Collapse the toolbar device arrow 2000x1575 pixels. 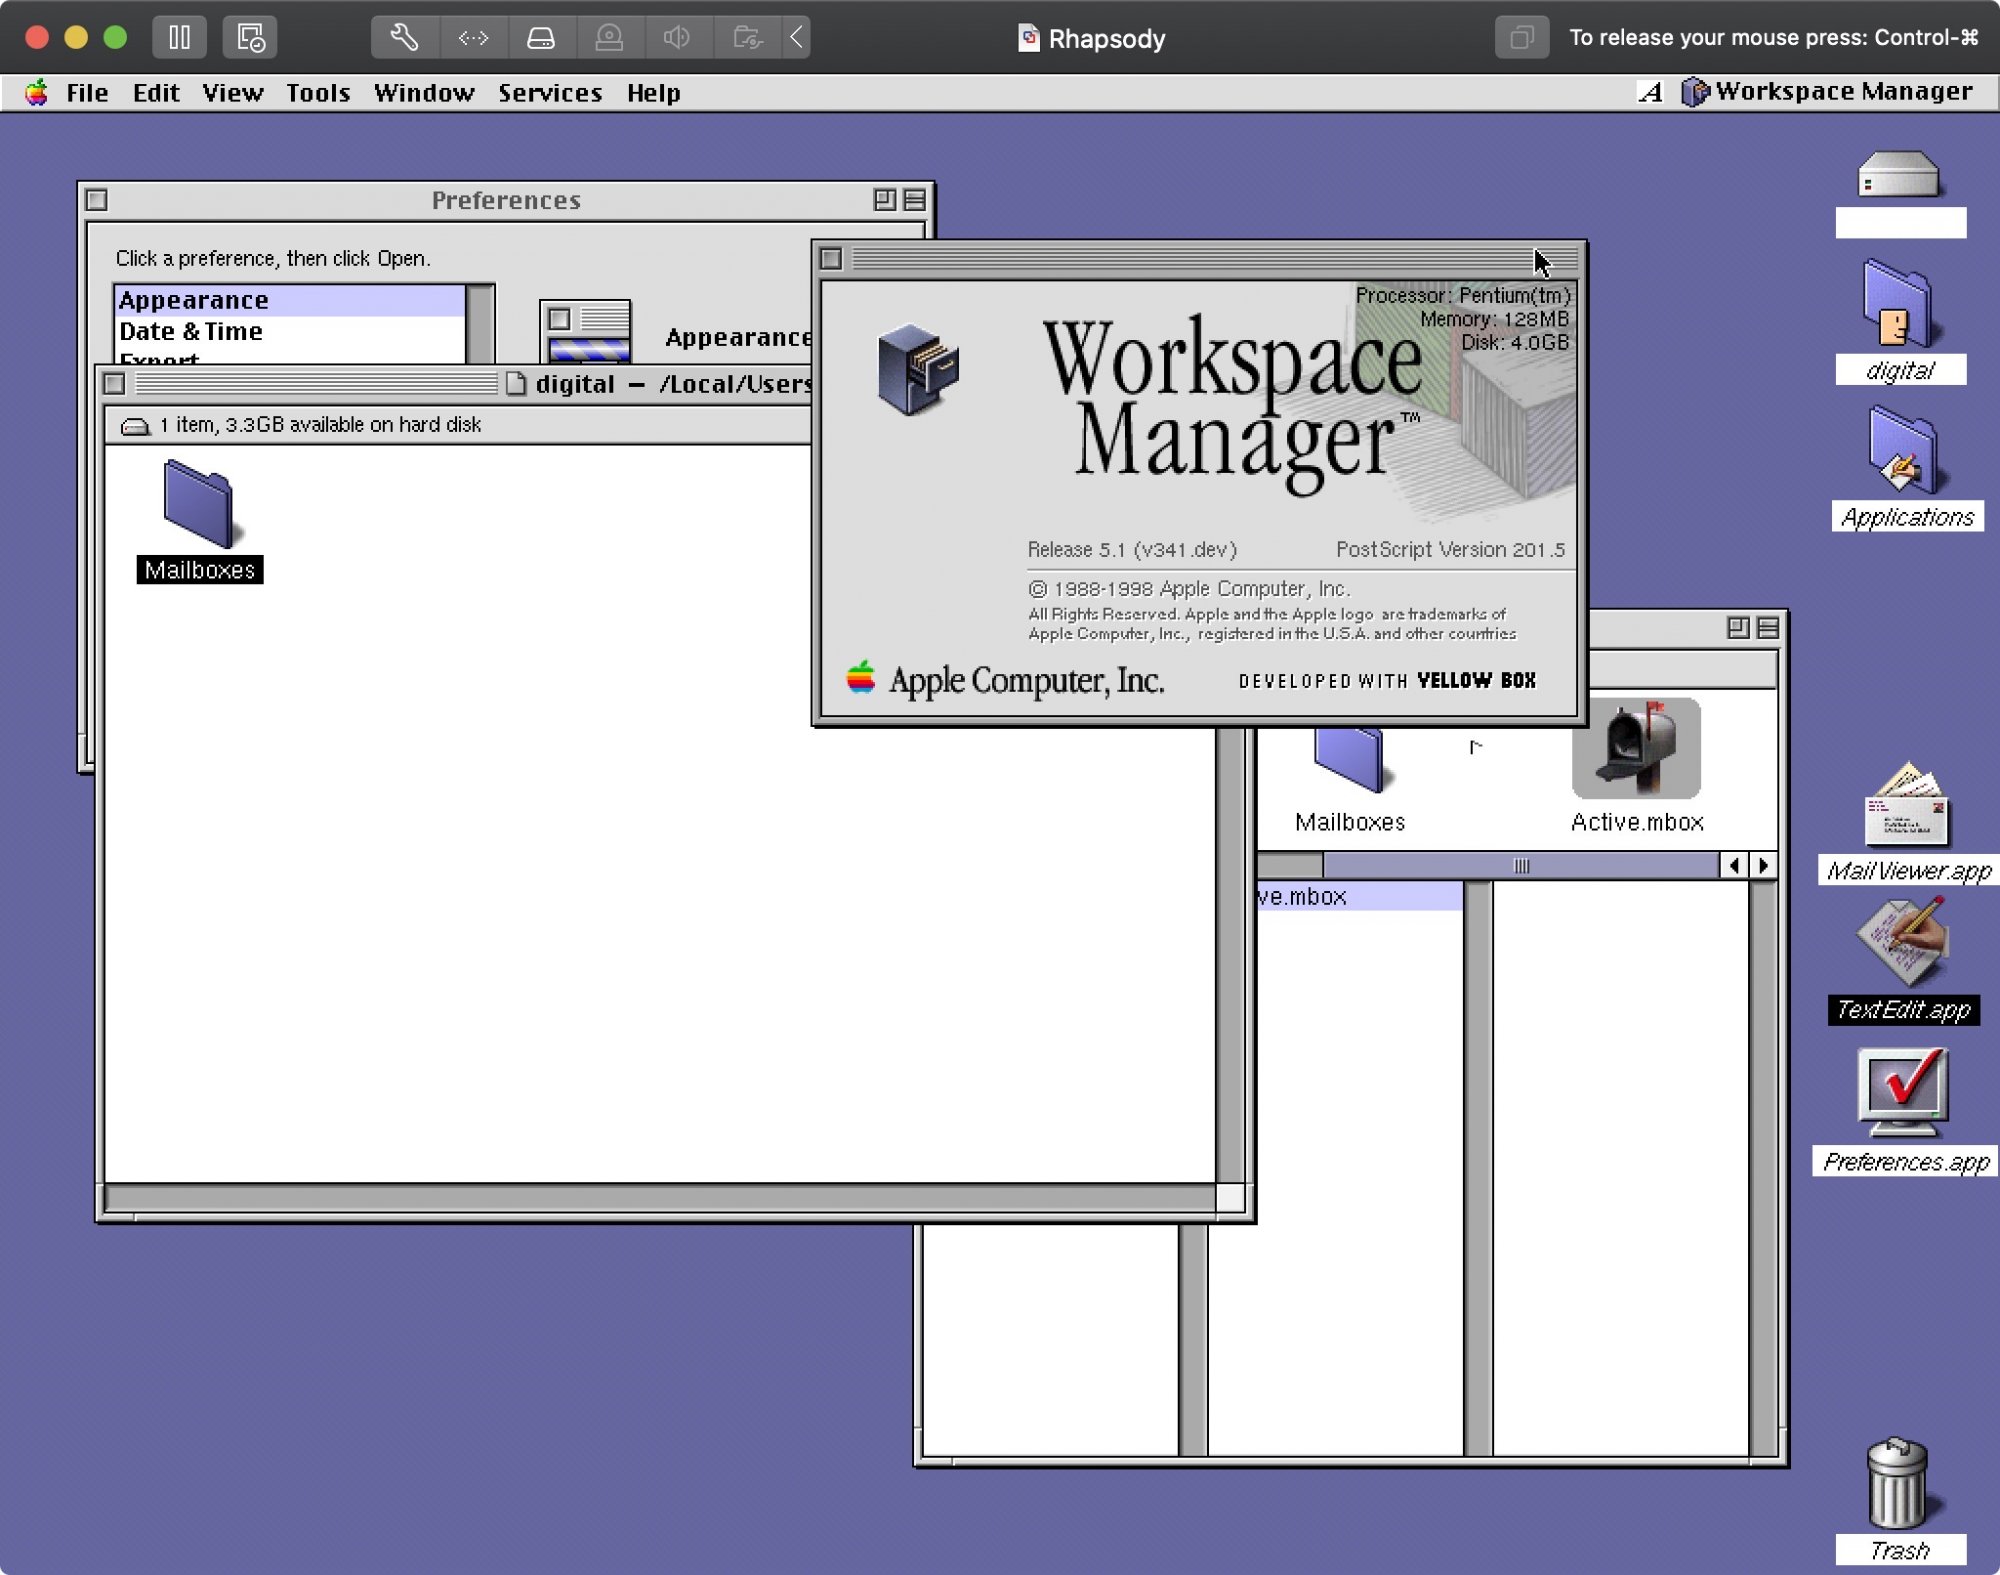[796, 38]
